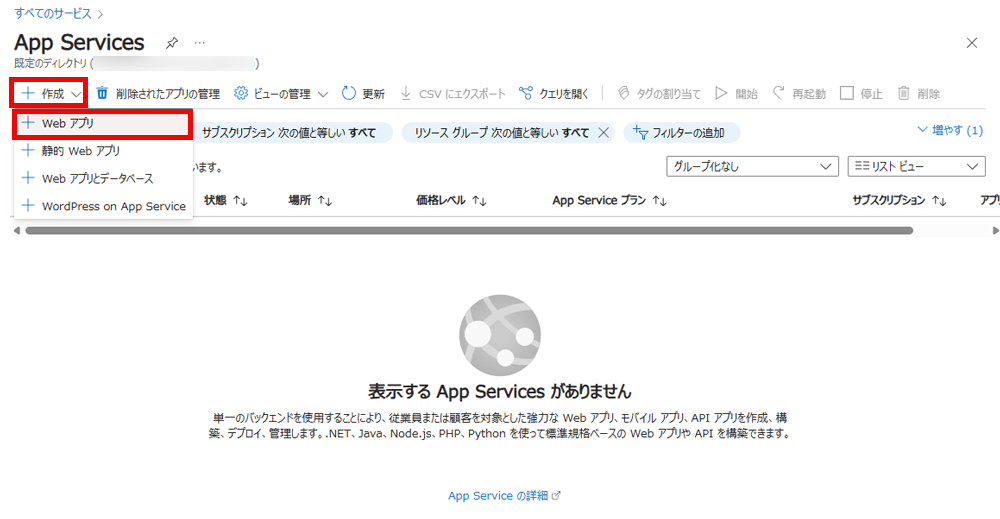
Task: Click すべてのサービス breadcrumb link
Action: (x=53, y=13)
